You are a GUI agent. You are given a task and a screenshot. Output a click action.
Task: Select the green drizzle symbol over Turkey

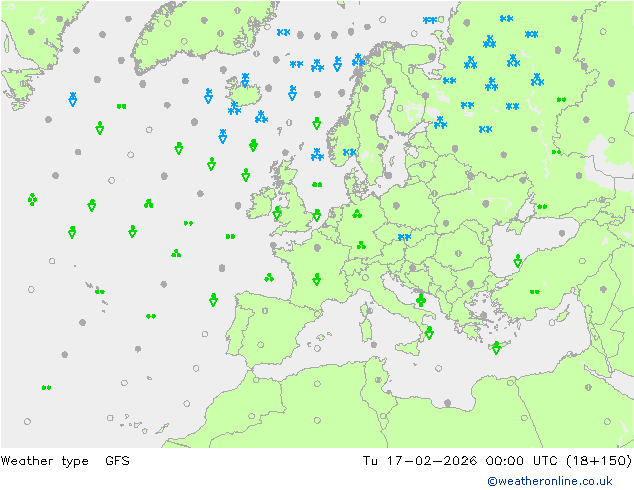[x=535, y=291]
